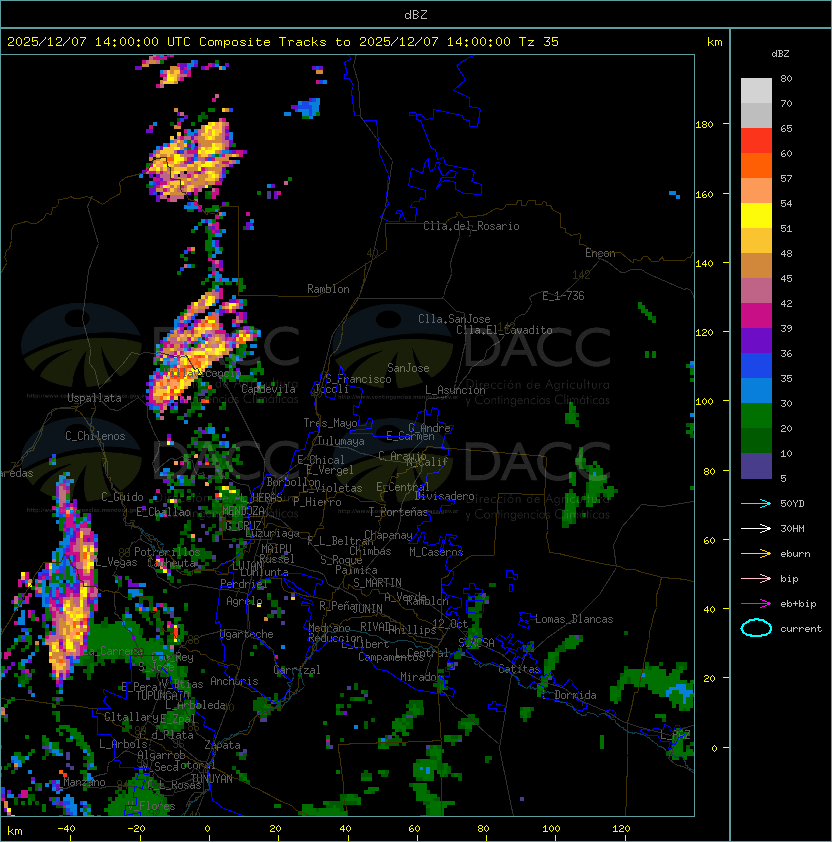
Task: Click the Capdevila label
Action: point(268,389)
